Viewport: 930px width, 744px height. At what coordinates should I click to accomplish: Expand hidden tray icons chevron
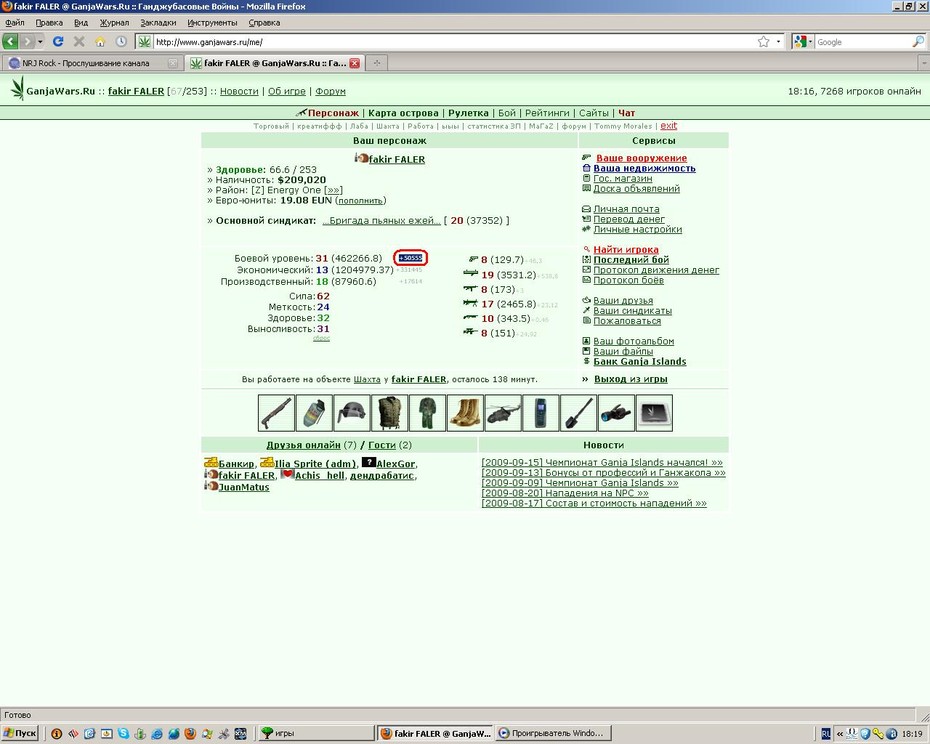tap(840, 734)
